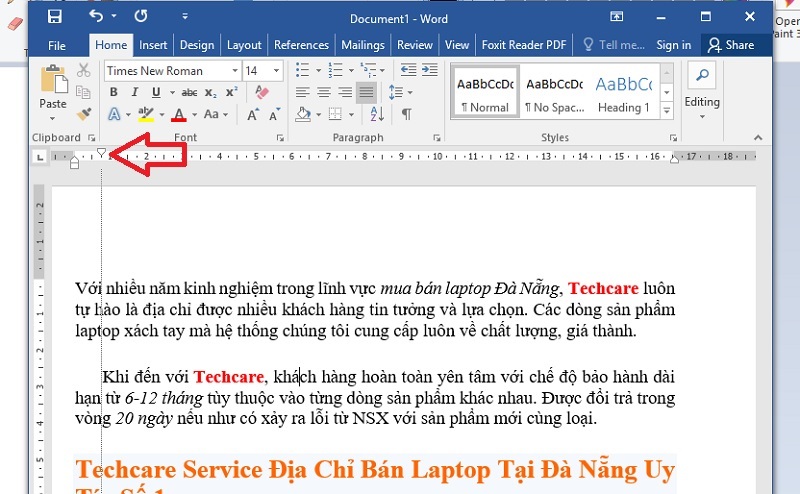
Task: Expand the Styles gallery More arrow
Action: (667, 110)
